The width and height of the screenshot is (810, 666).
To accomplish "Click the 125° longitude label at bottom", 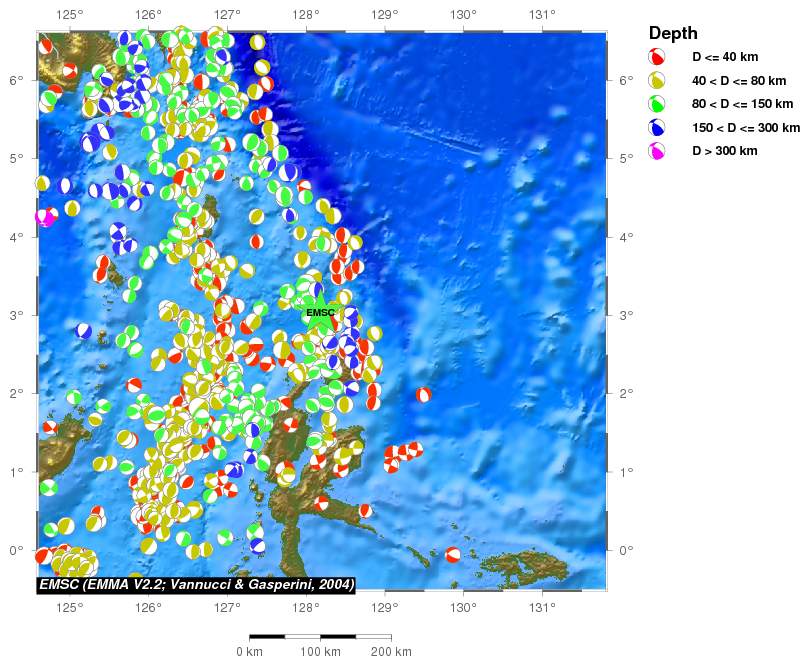I will pos(70,606).
